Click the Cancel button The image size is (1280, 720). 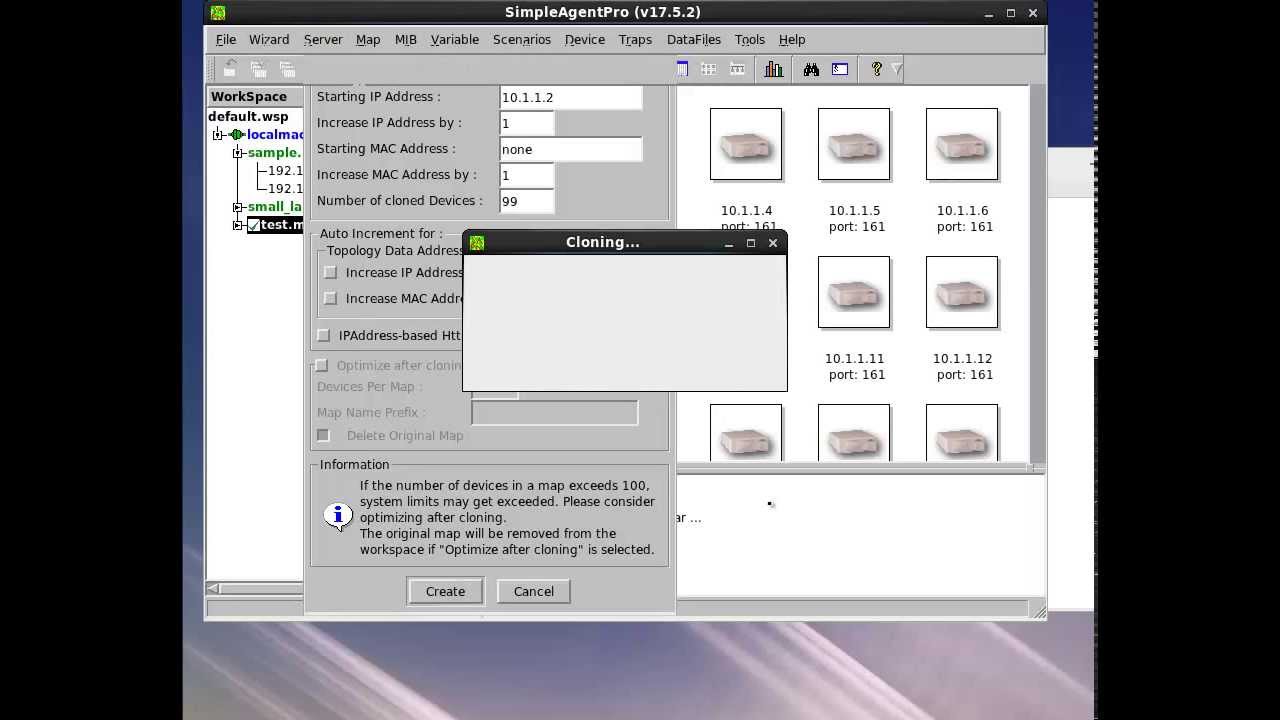[x=534, y=591]
